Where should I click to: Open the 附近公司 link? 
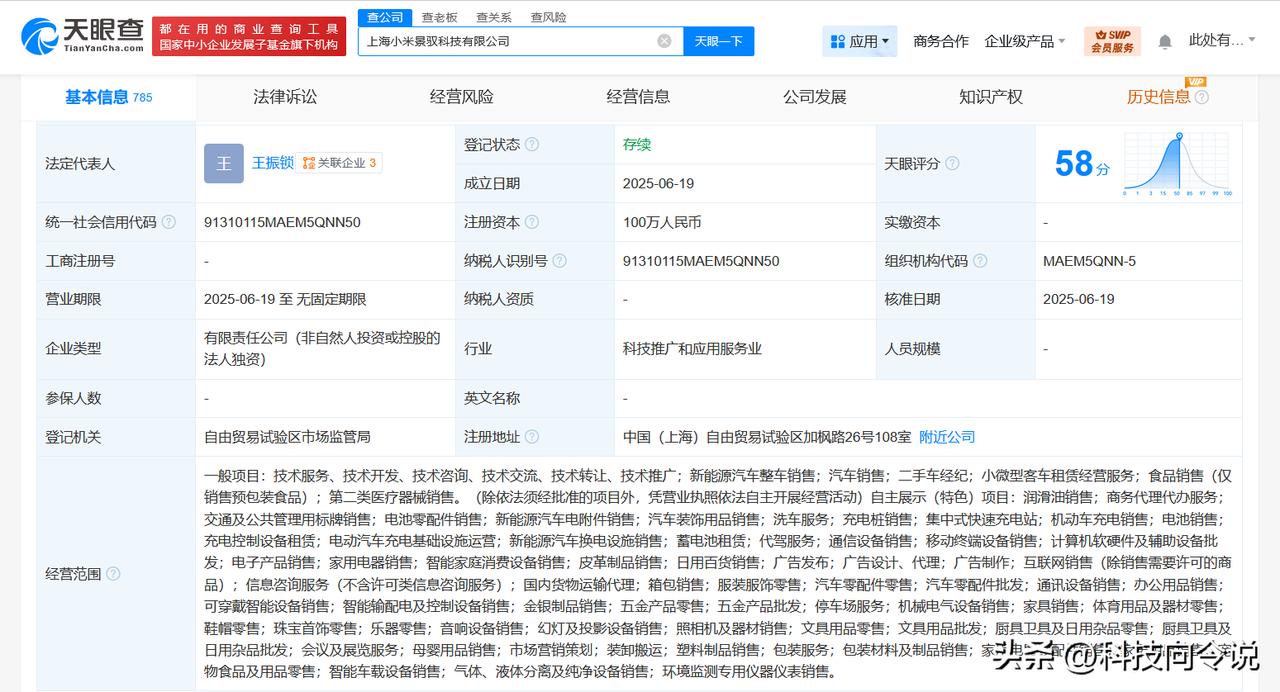pos(947,437)
